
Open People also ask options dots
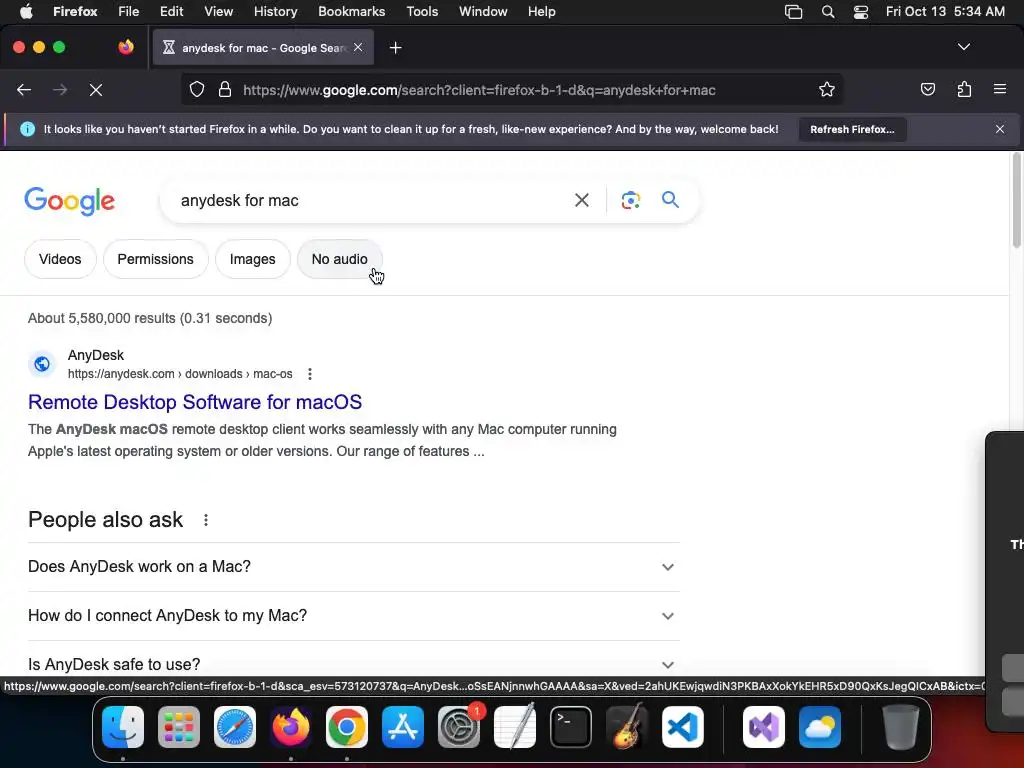click(x=206, y=520)
